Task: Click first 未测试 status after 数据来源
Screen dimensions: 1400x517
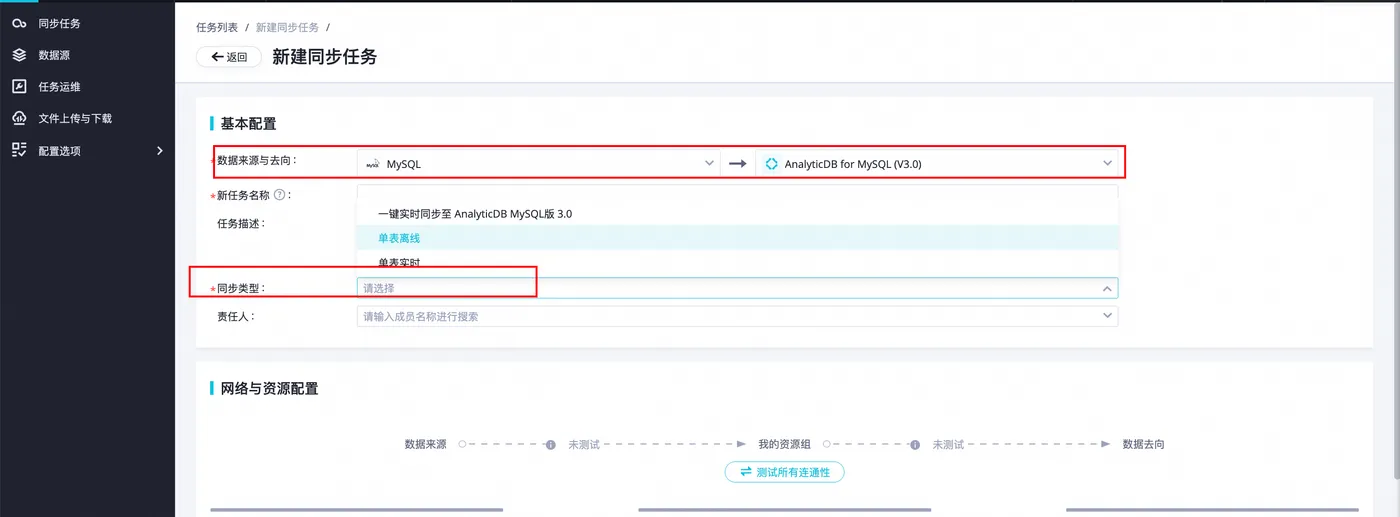Action: (x=584, y=444)
